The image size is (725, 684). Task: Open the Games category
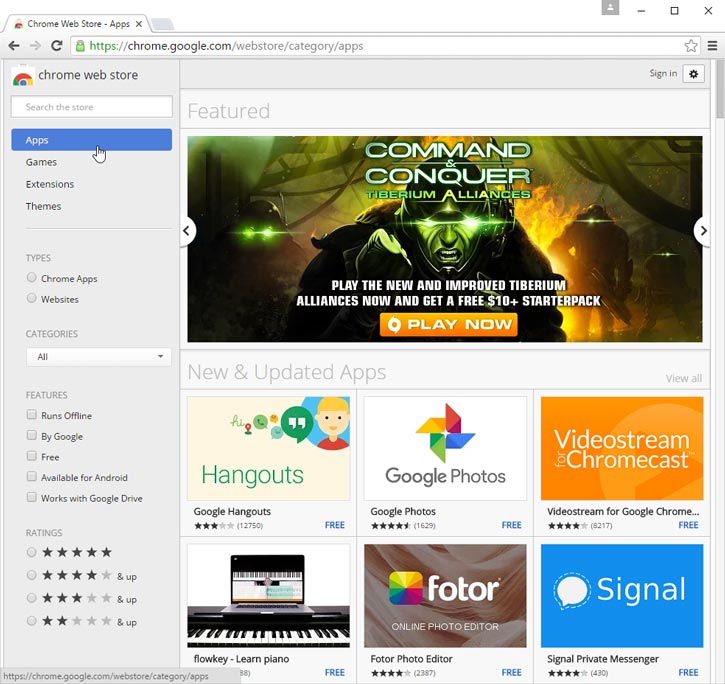pos(41,162)
